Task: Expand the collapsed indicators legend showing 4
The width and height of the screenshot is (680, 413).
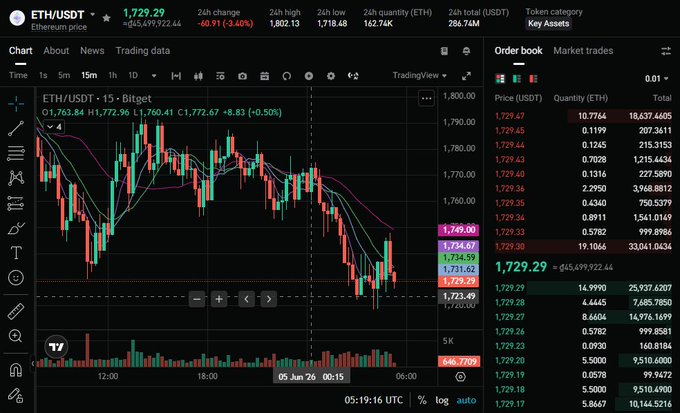Action: coord(54,127)
